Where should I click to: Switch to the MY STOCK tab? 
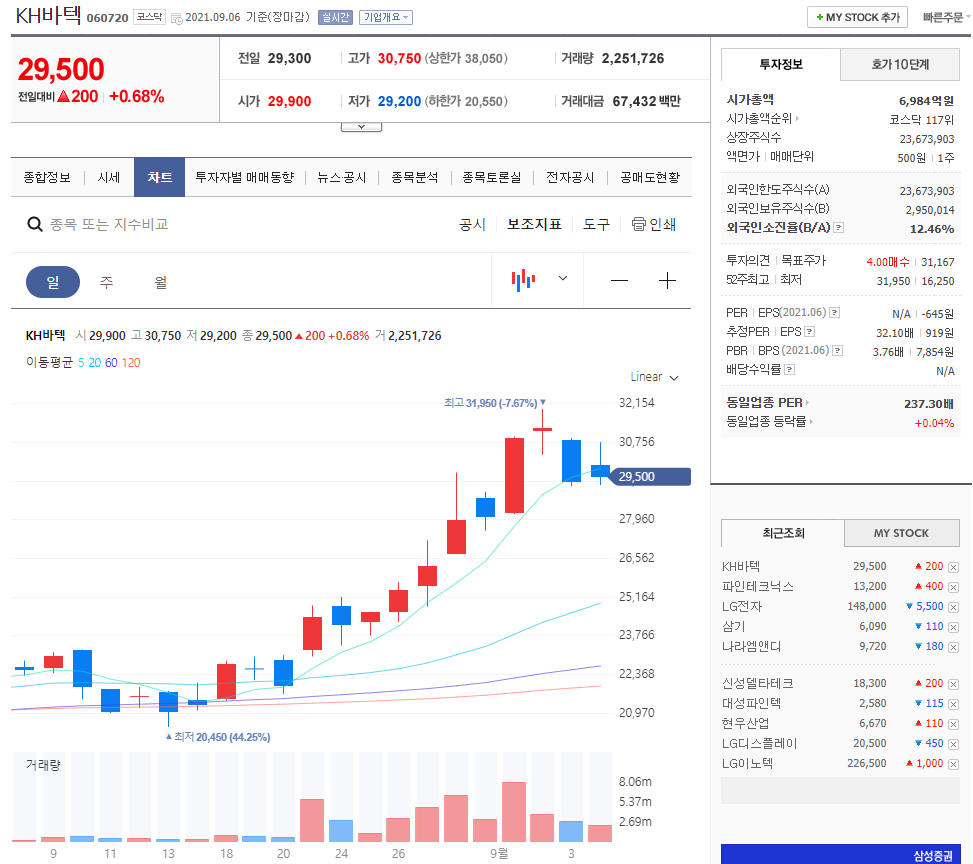coord(902,533)
